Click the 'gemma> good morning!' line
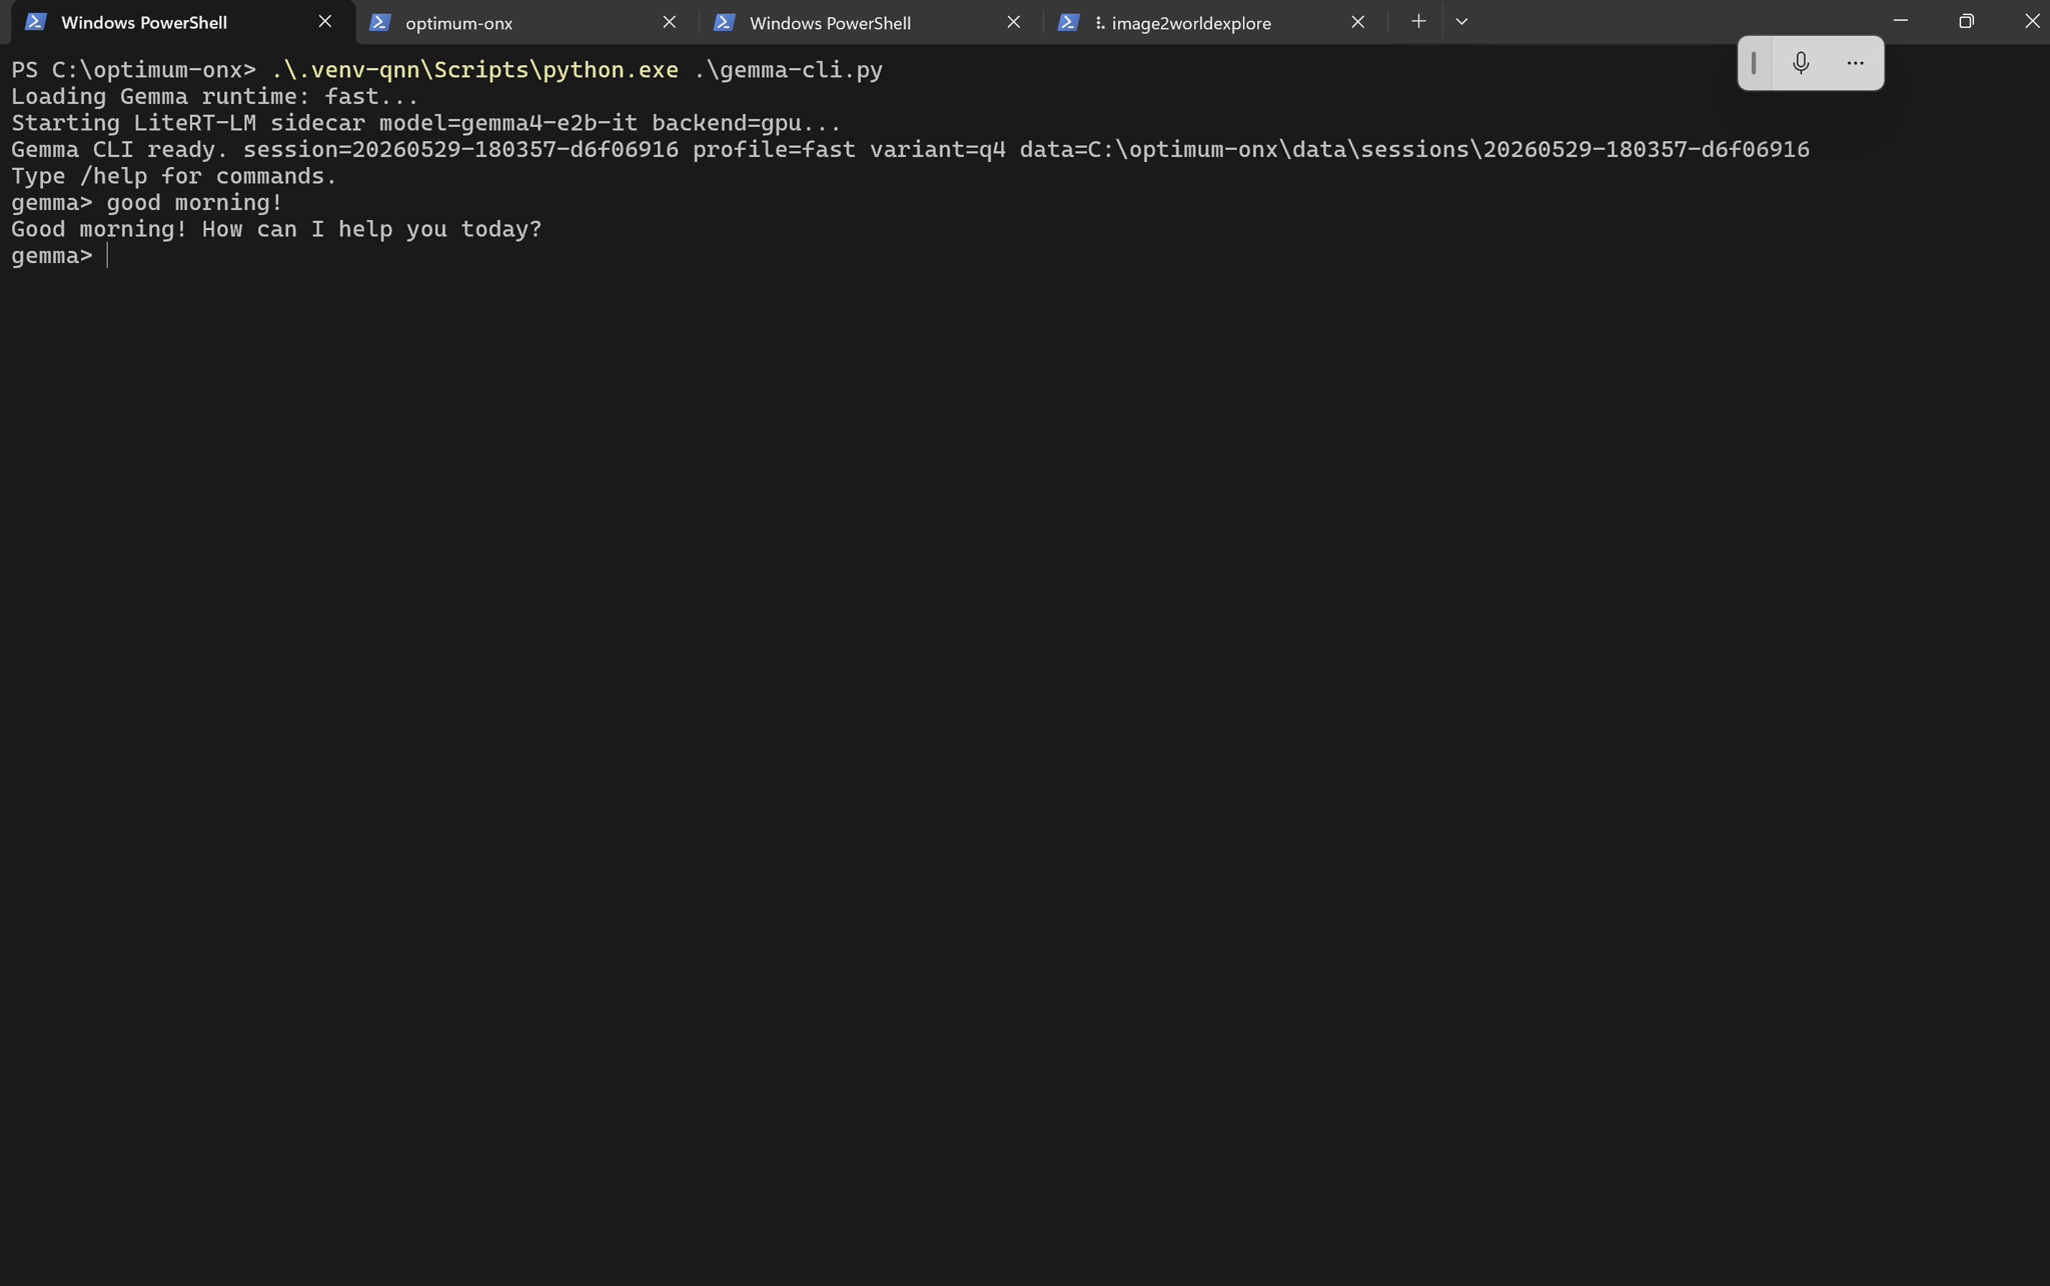 point(147,203)
